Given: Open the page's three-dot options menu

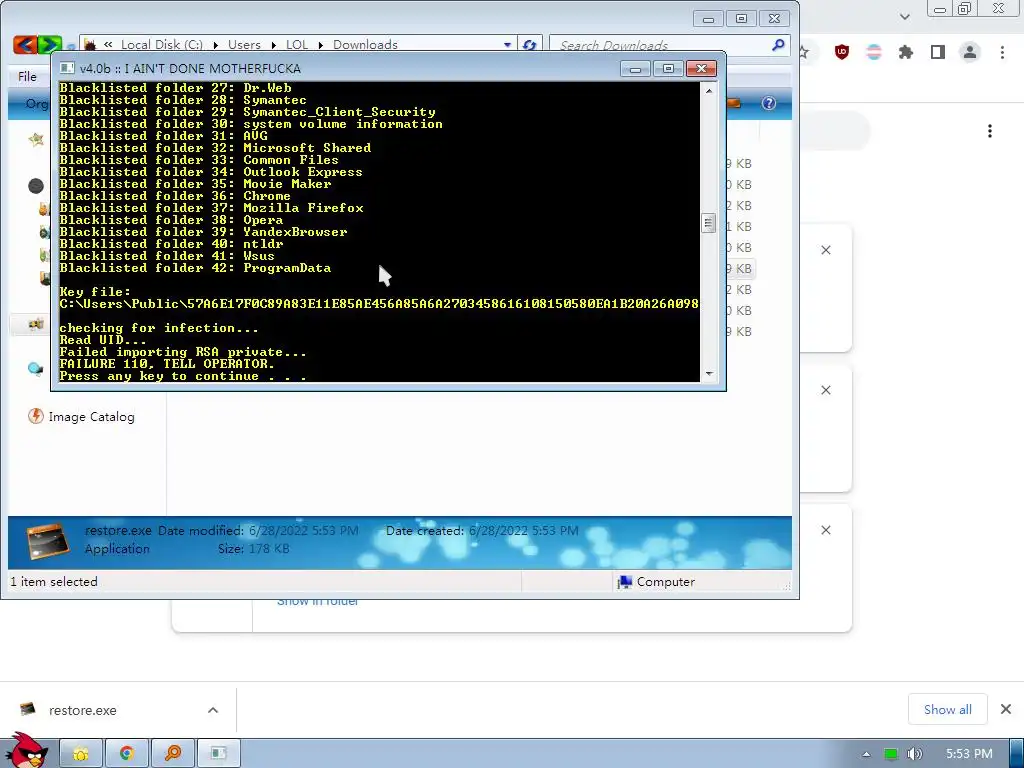Looking at the screenshot, I should click(x=990, y=131).
